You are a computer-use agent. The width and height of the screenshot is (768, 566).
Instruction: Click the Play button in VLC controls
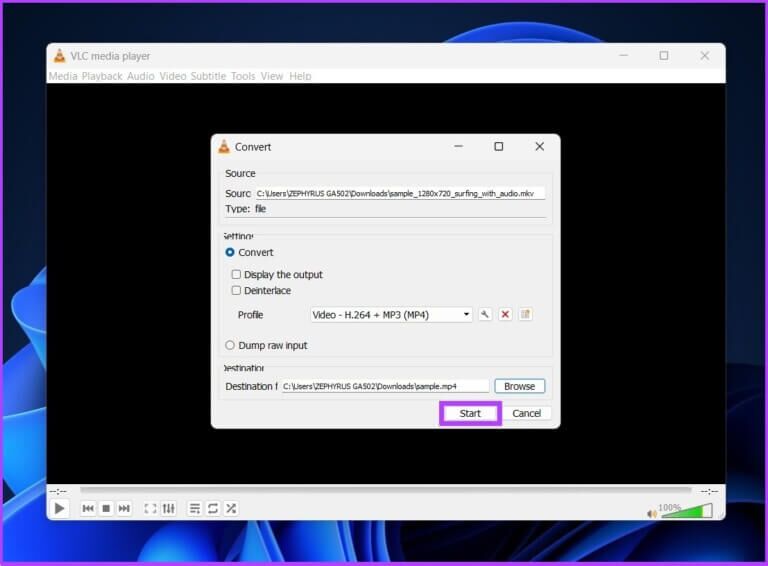(x=59, y=508)
